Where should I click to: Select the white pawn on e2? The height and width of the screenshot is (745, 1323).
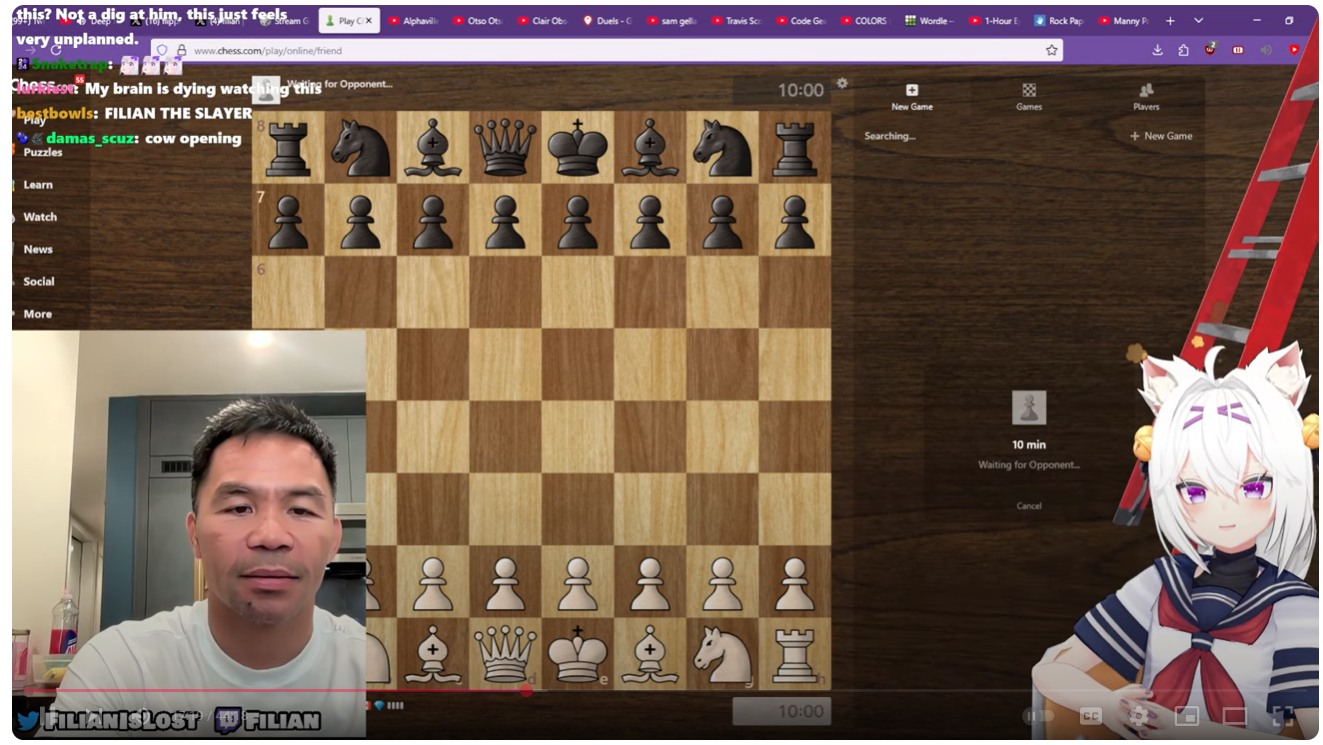[578, 582]
